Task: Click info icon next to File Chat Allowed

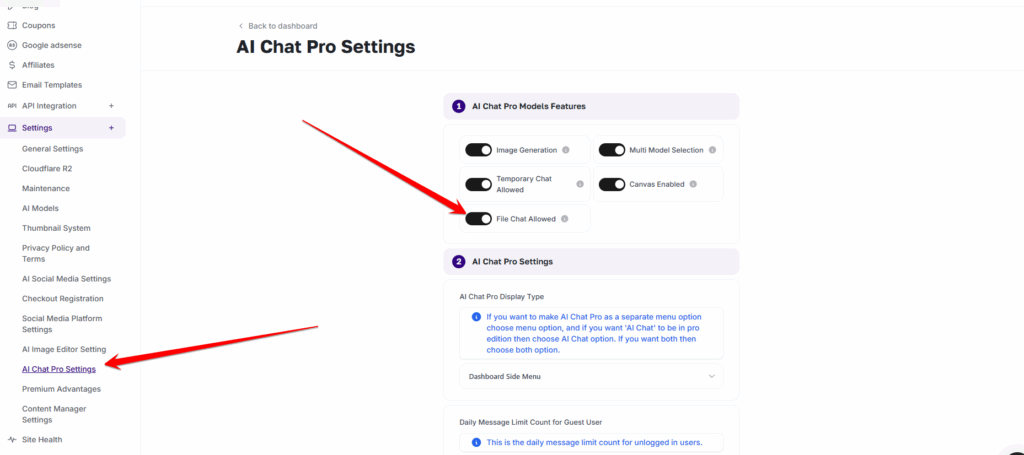Action: (x=565, y=219)
